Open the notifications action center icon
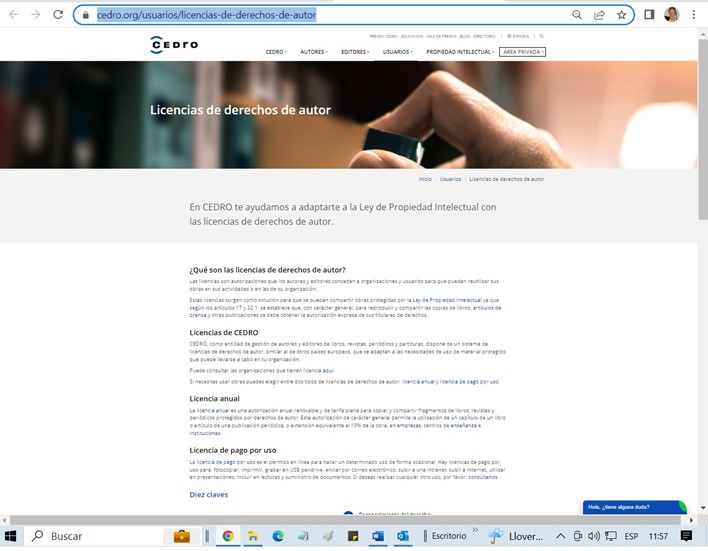This screenshot has height=551, width=708. pyautogui.click(x=686, y=536)
